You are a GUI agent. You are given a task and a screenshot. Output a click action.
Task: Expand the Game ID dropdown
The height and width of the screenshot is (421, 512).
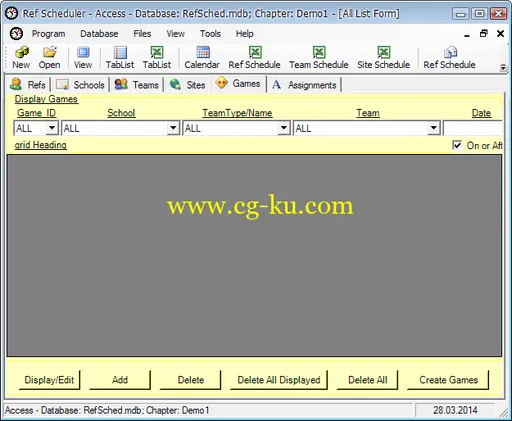(52, 128)
